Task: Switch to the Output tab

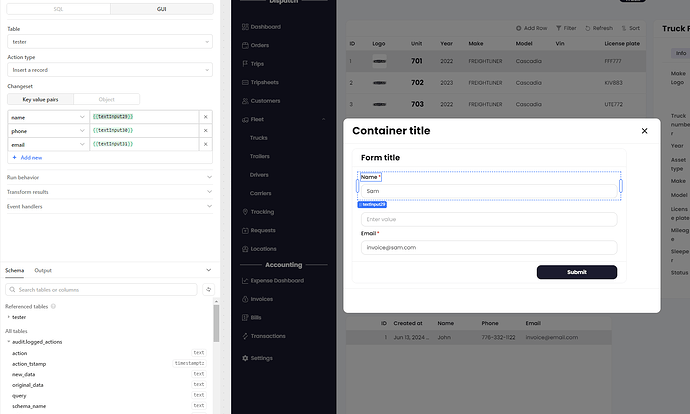Action: point(43,270)
